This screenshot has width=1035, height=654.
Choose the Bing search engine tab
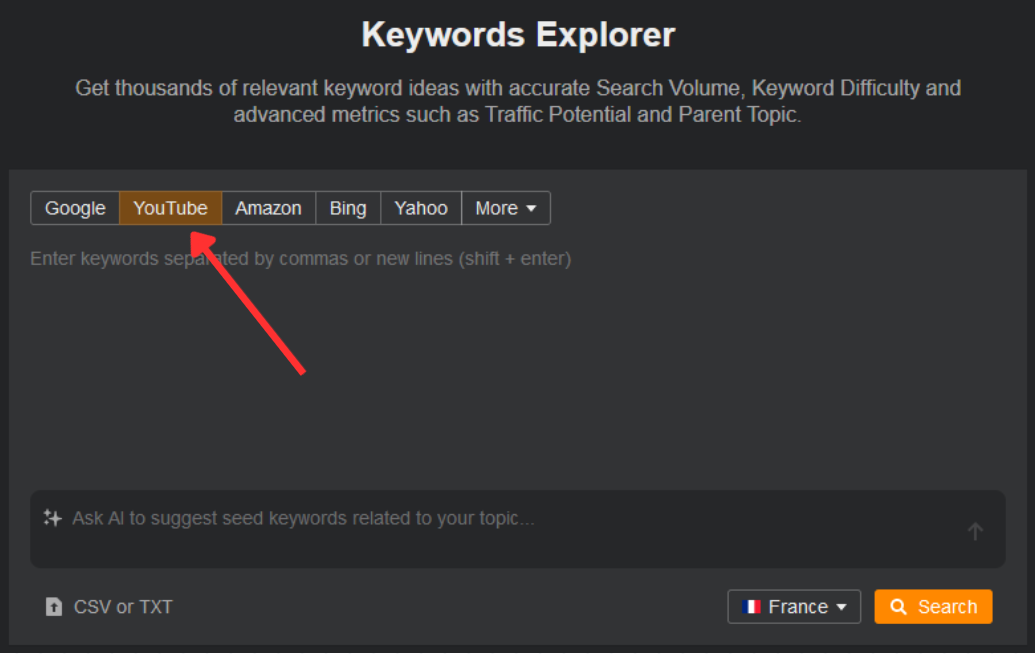pos(348,209)
